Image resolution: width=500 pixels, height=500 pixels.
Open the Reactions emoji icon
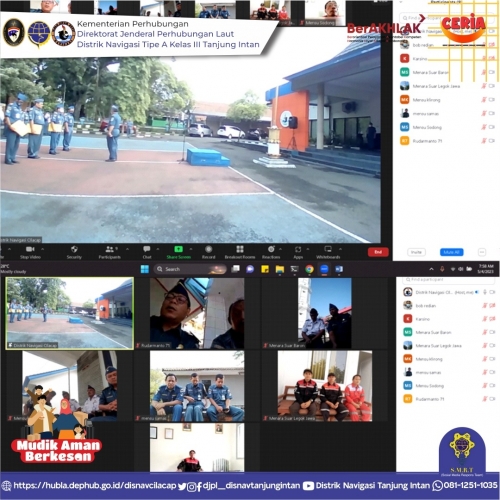click(271, 249)
